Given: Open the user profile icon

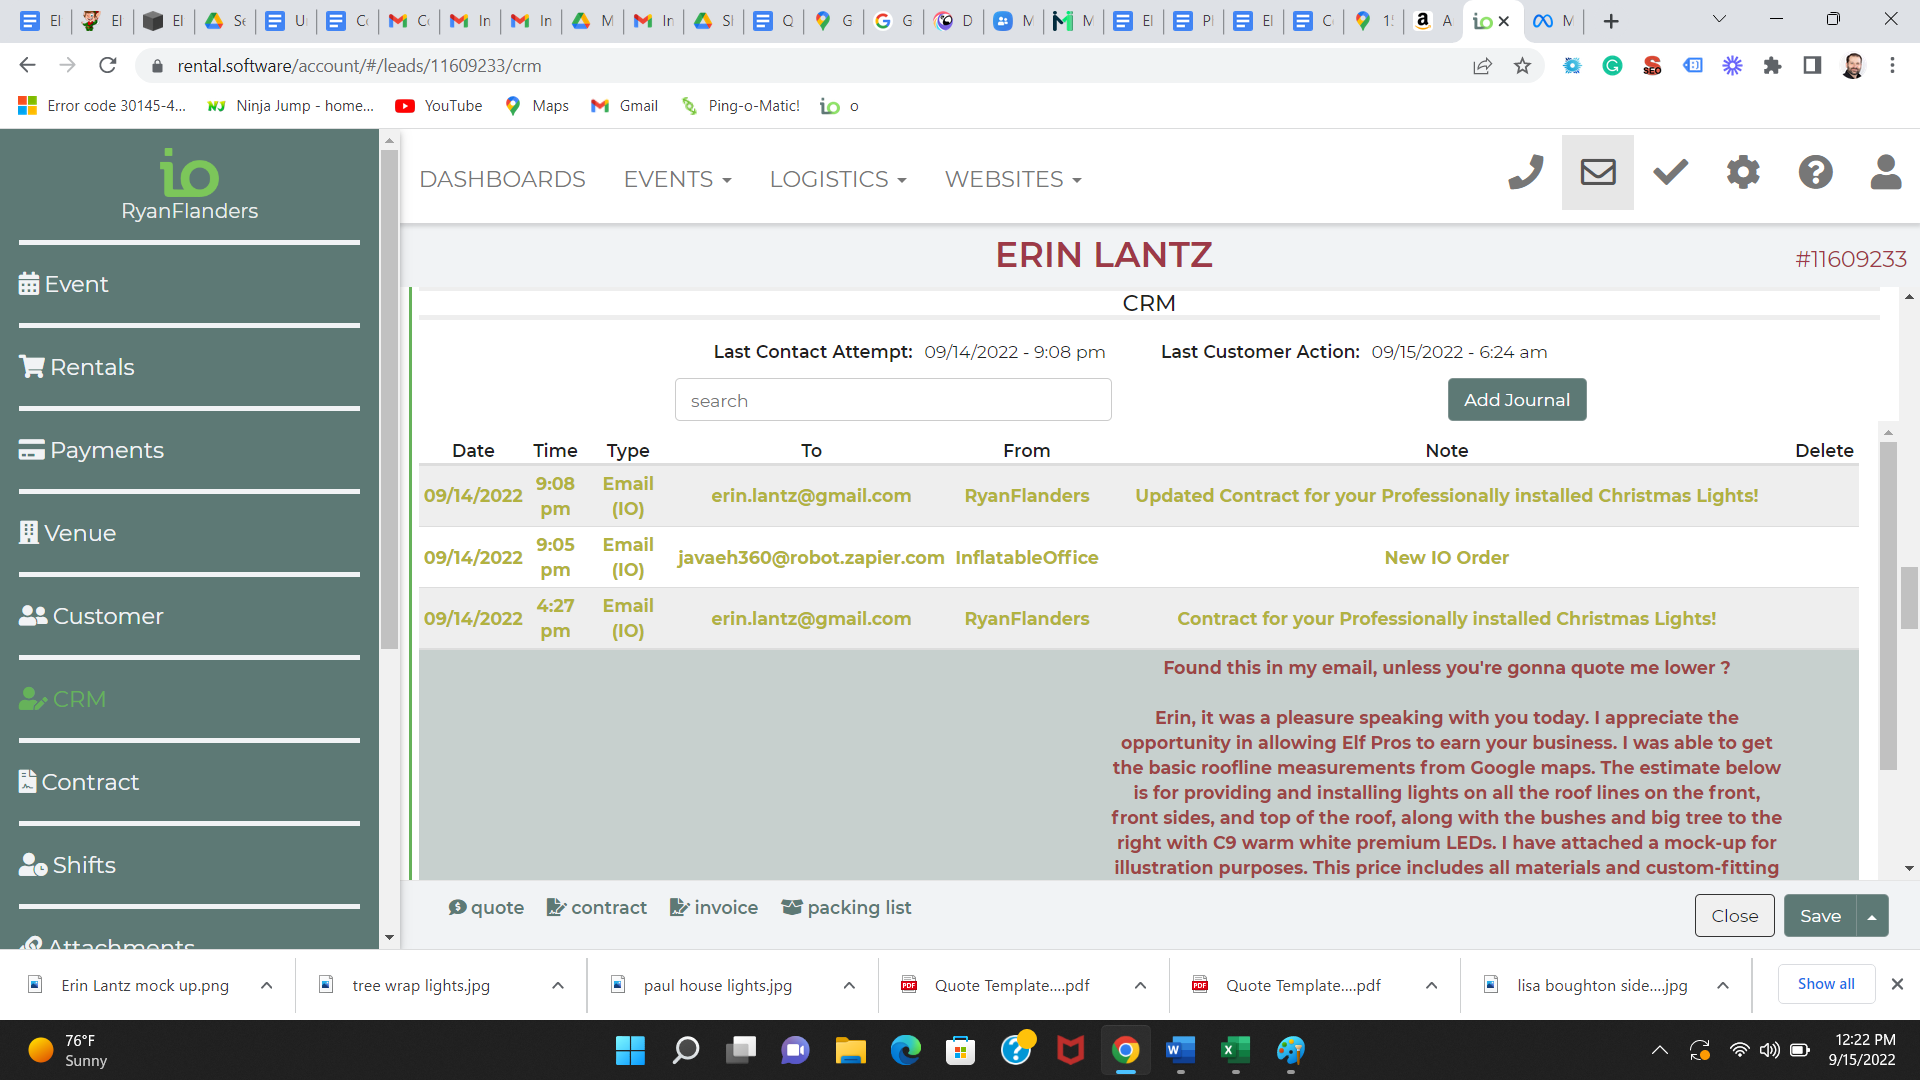Looking at the screenshot, I should [x=1885, y=173].
